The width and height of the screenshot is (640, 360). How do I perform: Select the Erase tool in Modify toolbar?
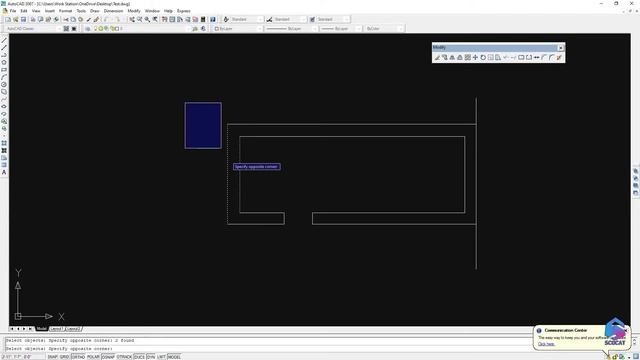coord(437,58)
